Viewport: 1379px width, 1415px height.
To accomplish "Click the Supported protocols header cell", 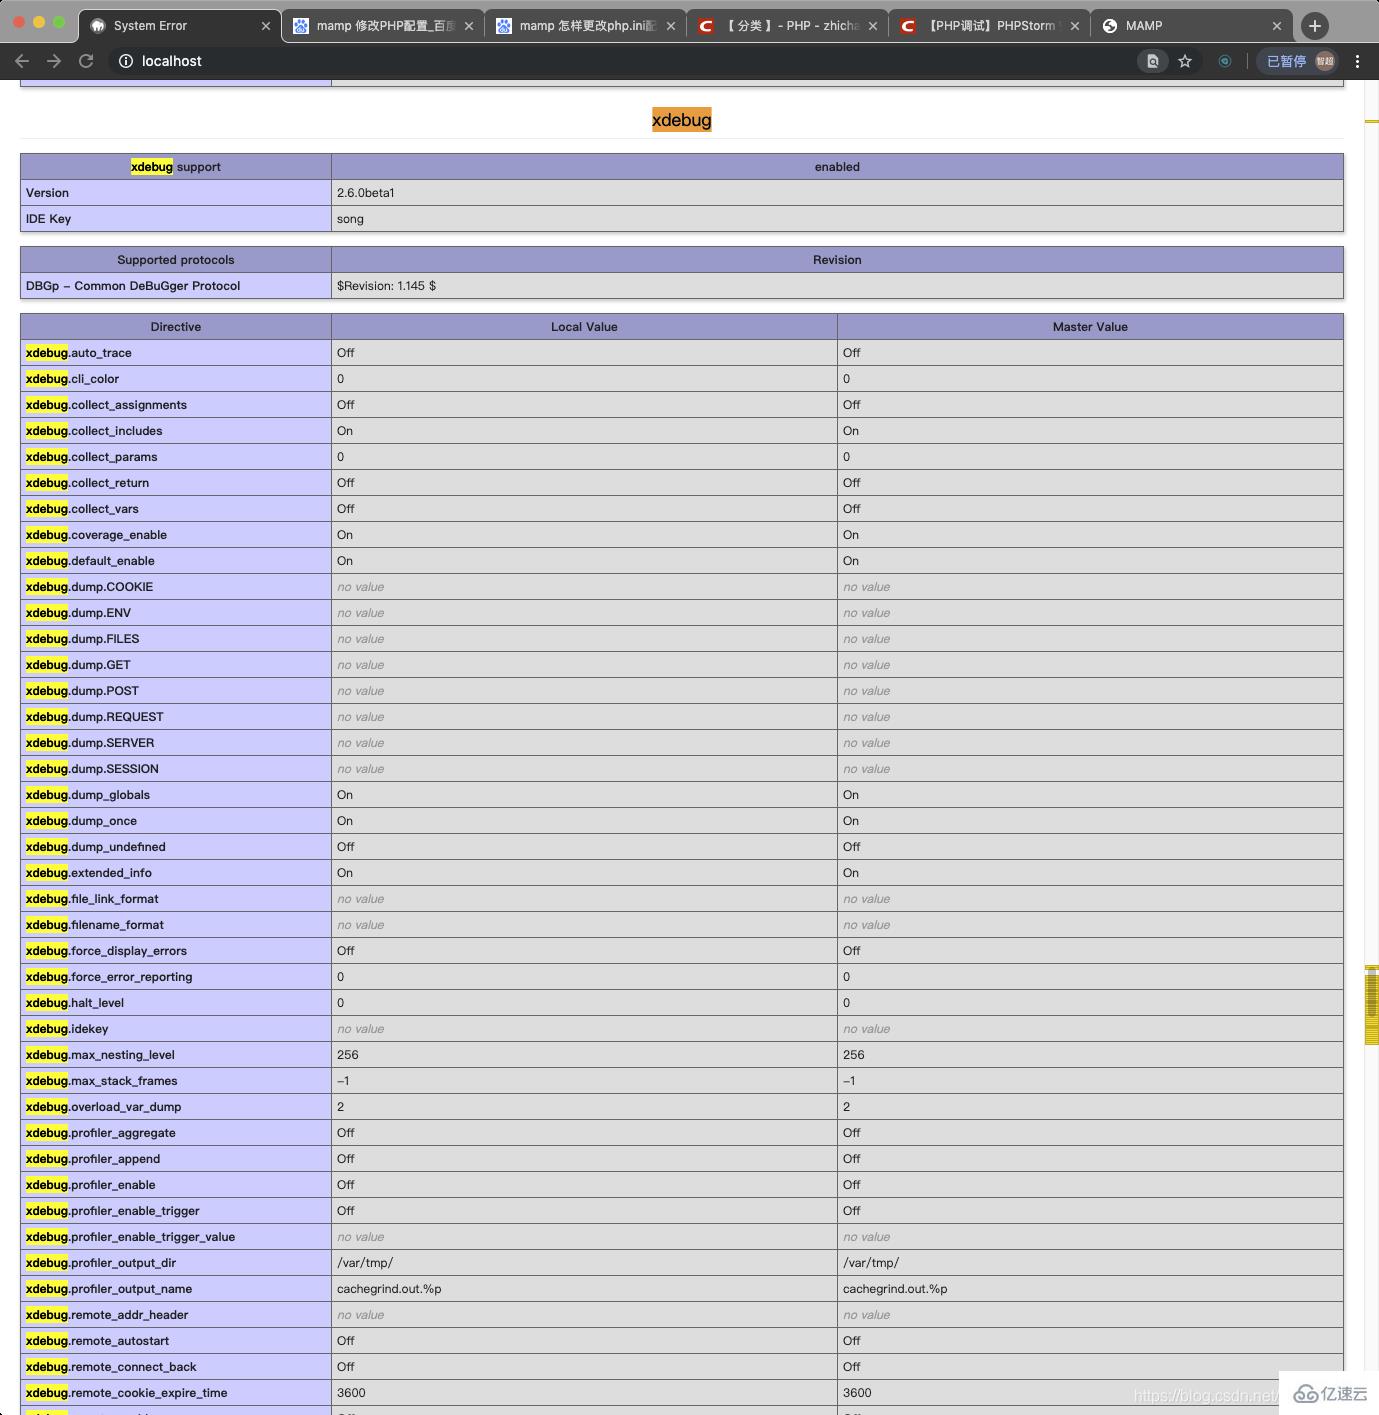I will (x=176, y=260).
